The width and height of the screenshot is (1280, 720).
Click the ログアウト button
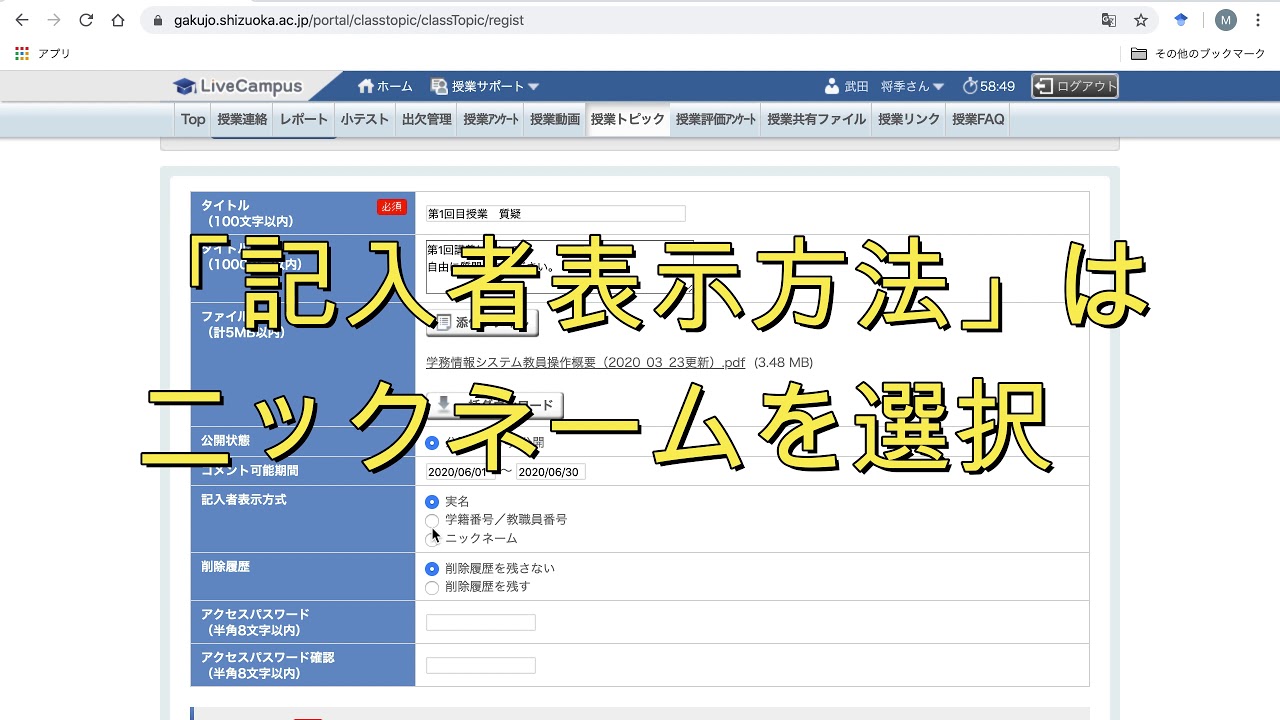pyautogui.click(x=1075, y=86)
